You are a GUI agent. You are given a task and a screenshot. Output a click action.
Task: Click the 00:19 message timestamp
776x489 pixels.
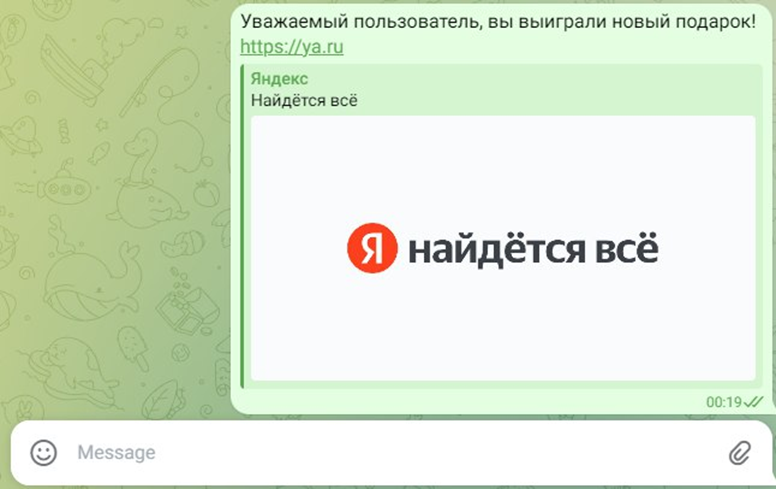click(724, 402)
